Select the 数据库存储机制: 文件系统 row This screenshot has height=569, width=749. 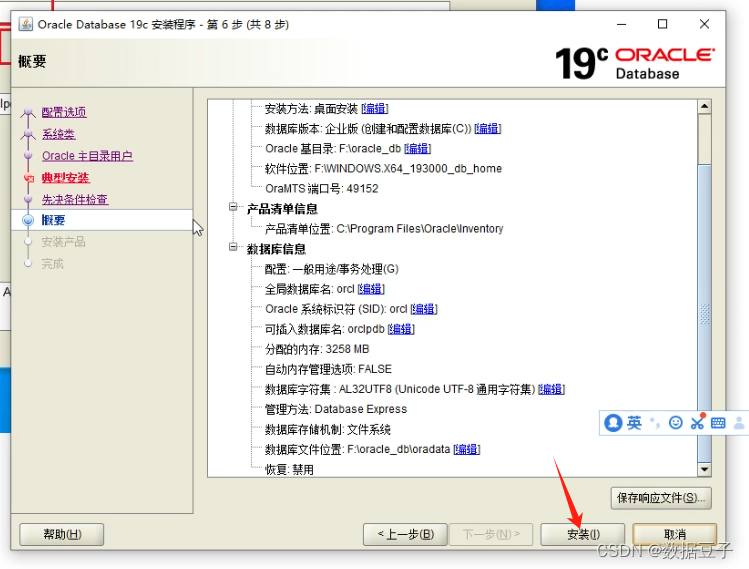click(x=328, y=429)
